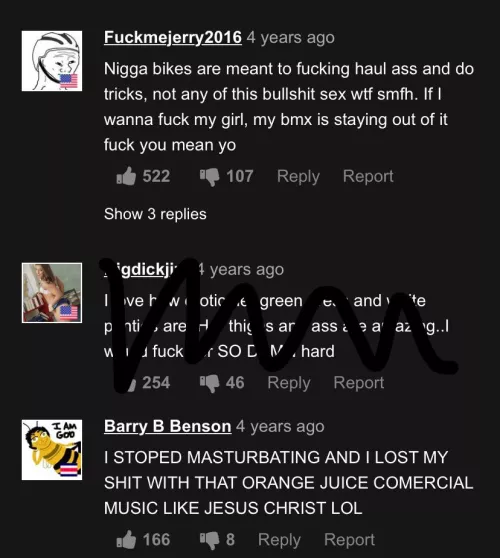Viewport: 500px width, 558px height.
Task: Expand Show 3 replies
Action: [155, 214]
